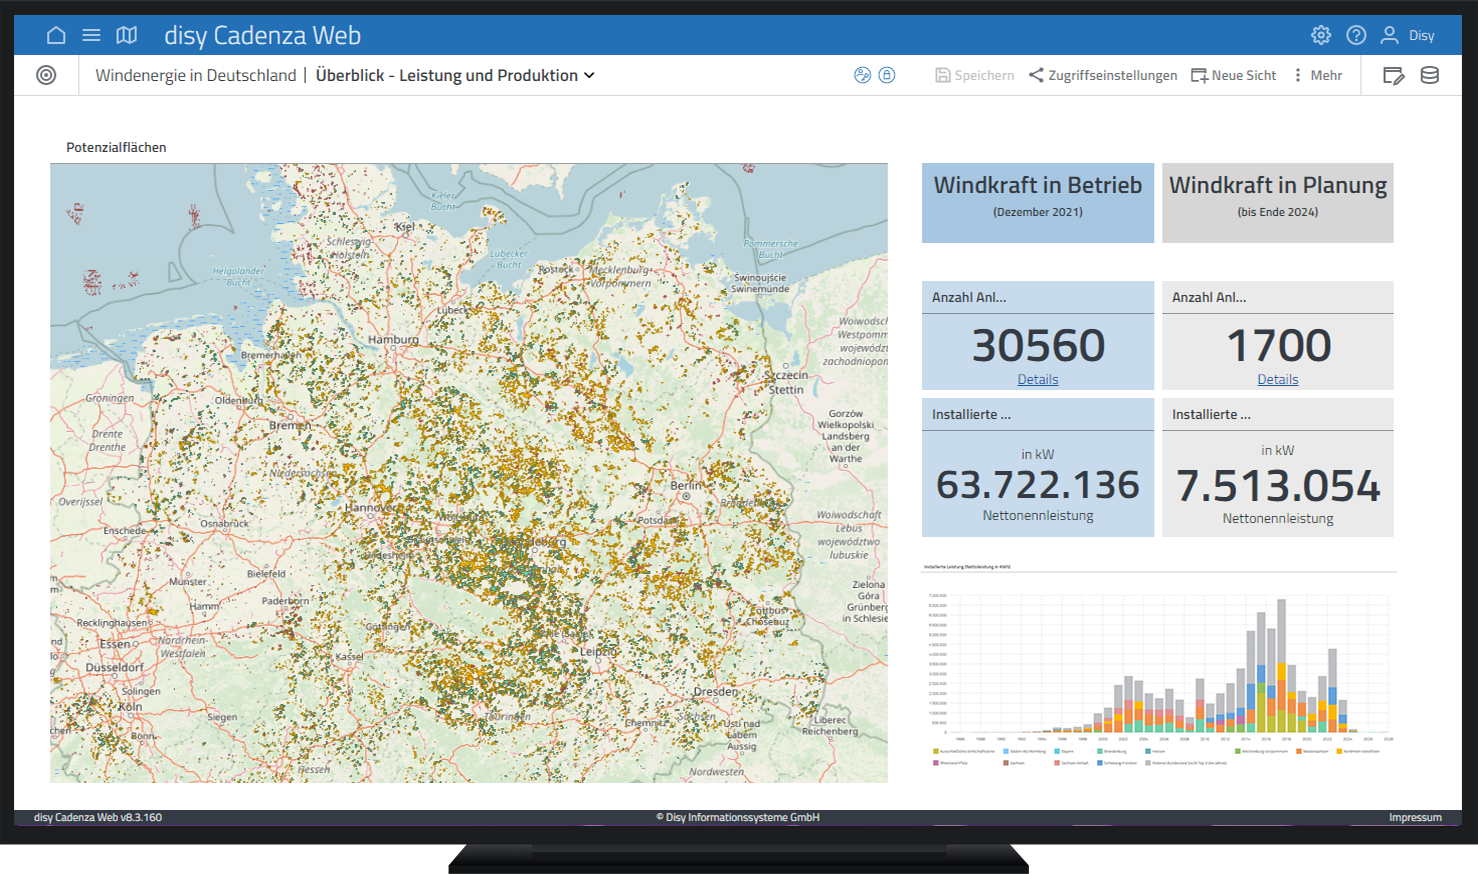This screenshot has height=874, width=1478.
Task: Go to the Cadenza home page icon
Action: (56, 35)
